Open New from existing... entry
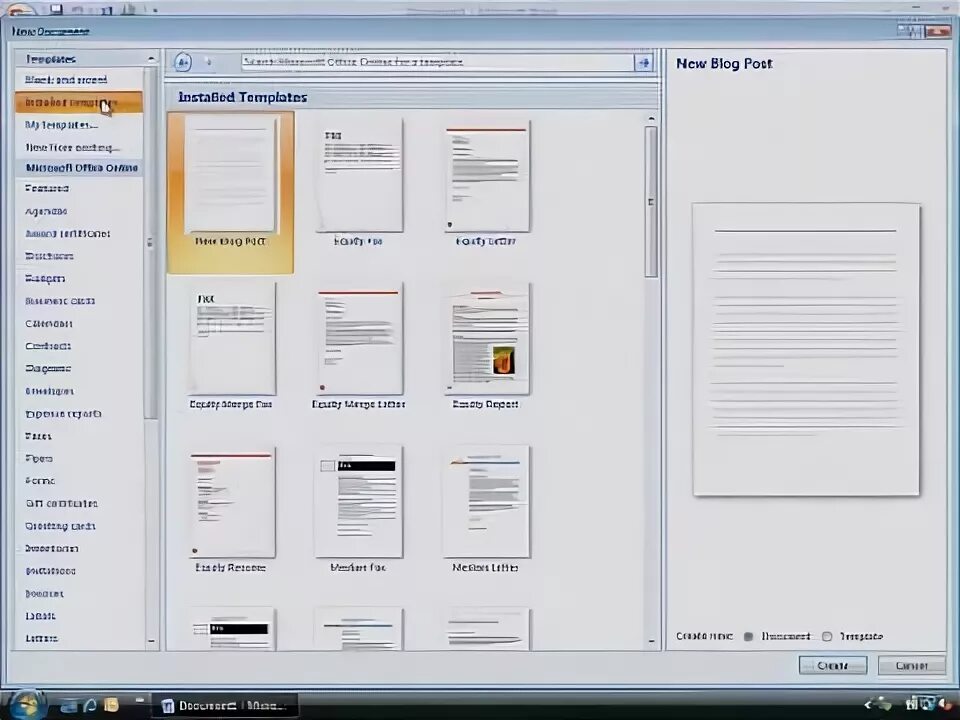 click(79, 148)
